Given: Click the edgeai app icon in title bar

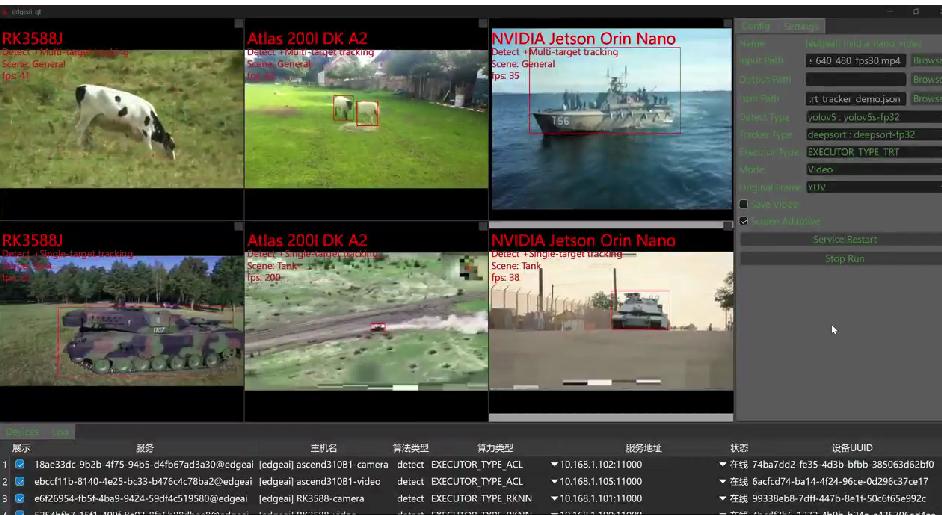Looking at the screenshot, I should coord(6,10).
